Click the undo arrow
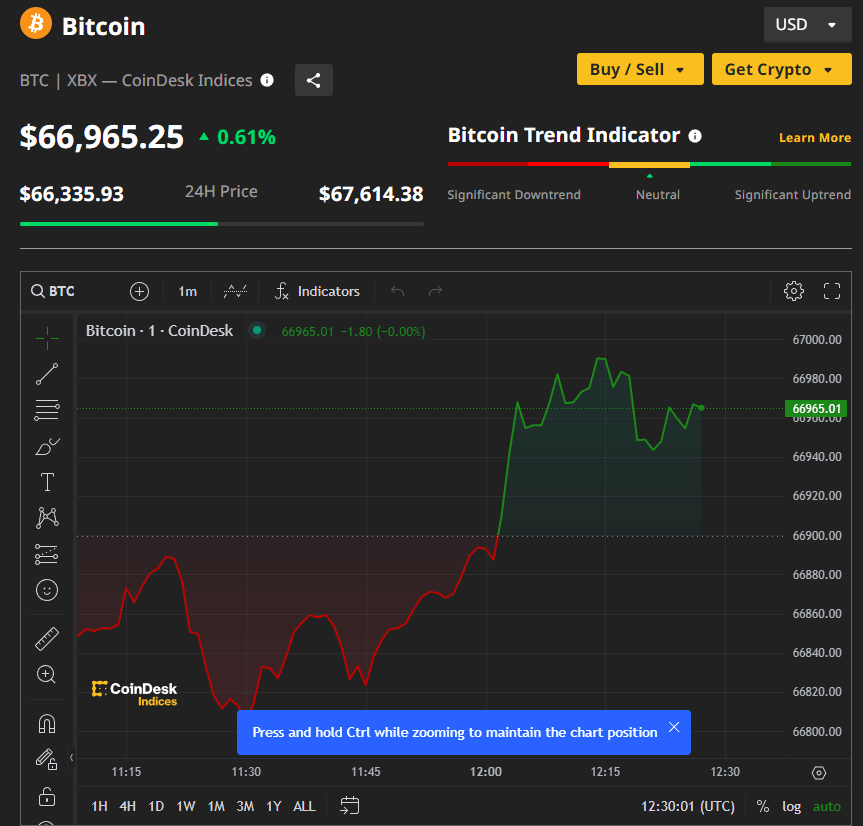This screenshot has height=826, width=863. click(397, 291)
